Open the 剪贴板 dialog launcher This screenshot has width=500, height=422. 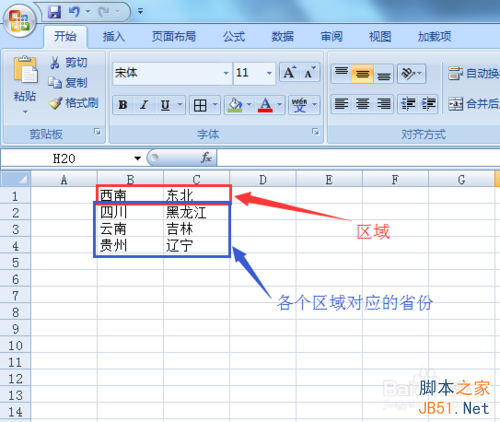97,132
